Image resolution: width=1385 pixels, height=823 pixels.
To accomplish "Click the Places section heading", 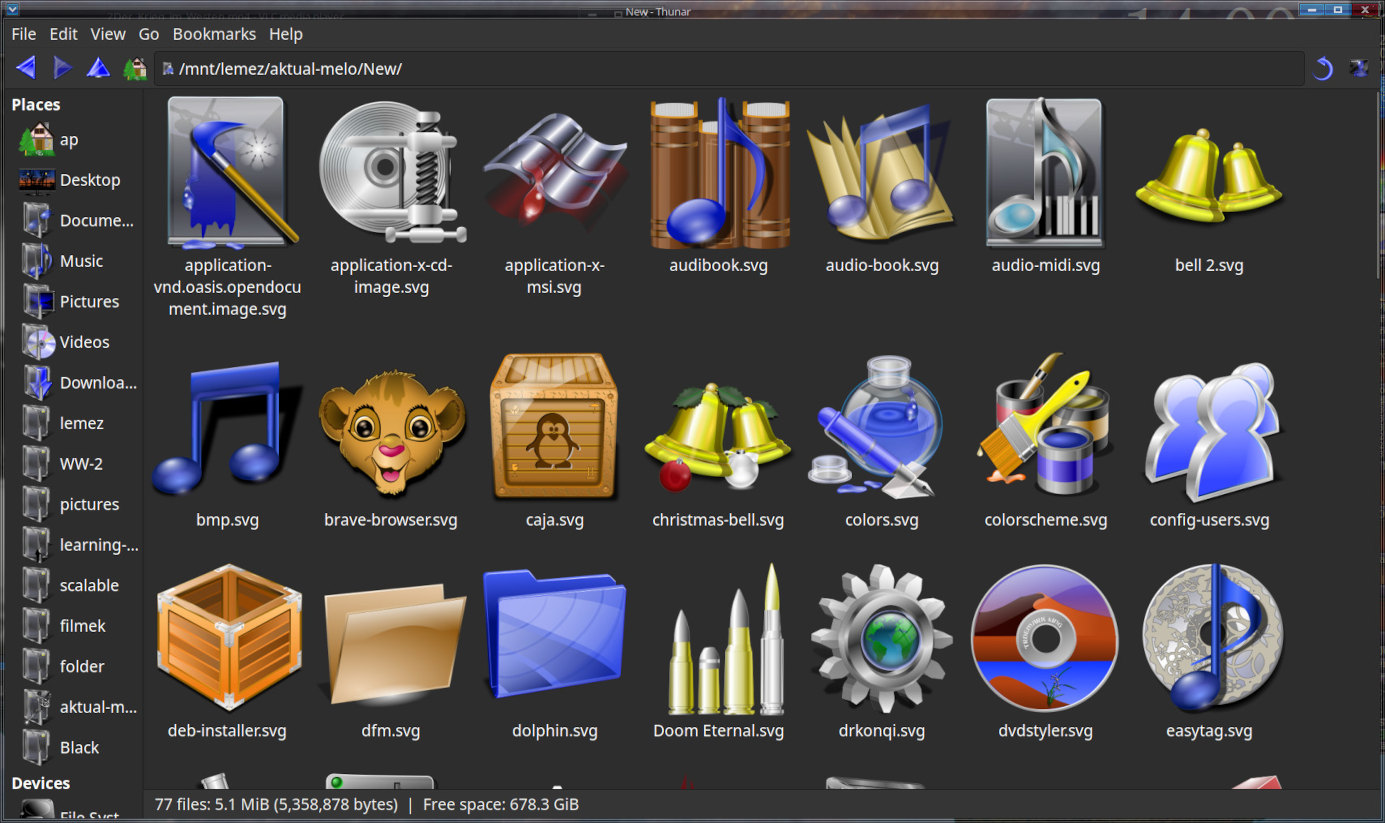I will coord(36,105).
